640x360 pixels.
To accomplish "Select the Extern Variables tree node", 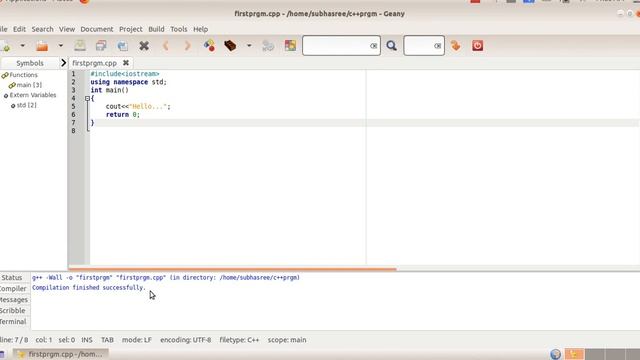I will pos(33,95).
